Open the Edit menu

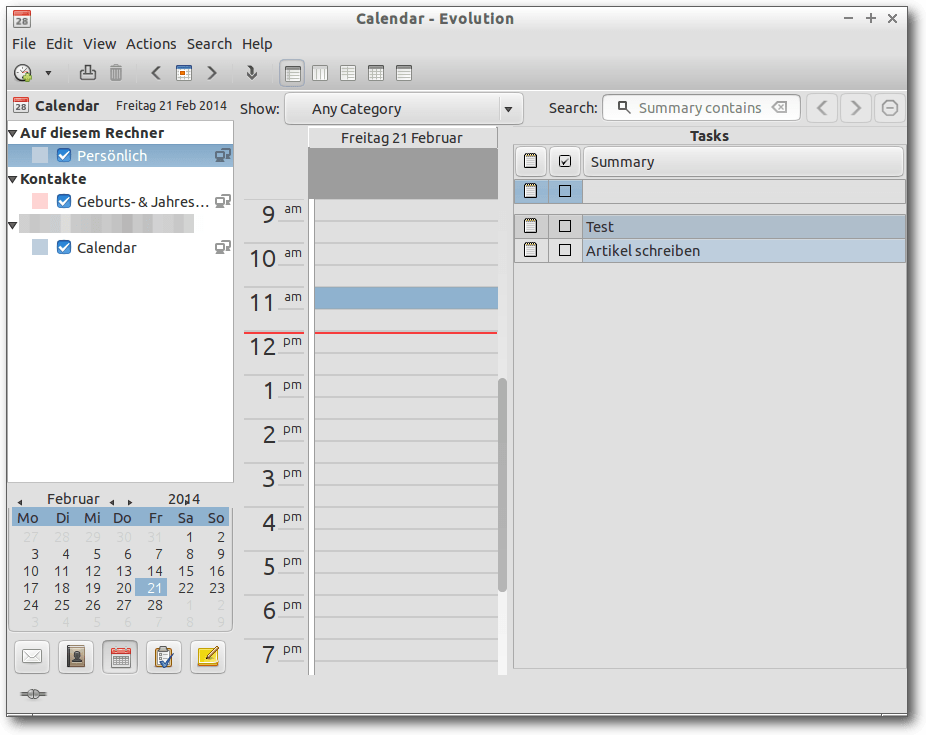coord(59,44)
